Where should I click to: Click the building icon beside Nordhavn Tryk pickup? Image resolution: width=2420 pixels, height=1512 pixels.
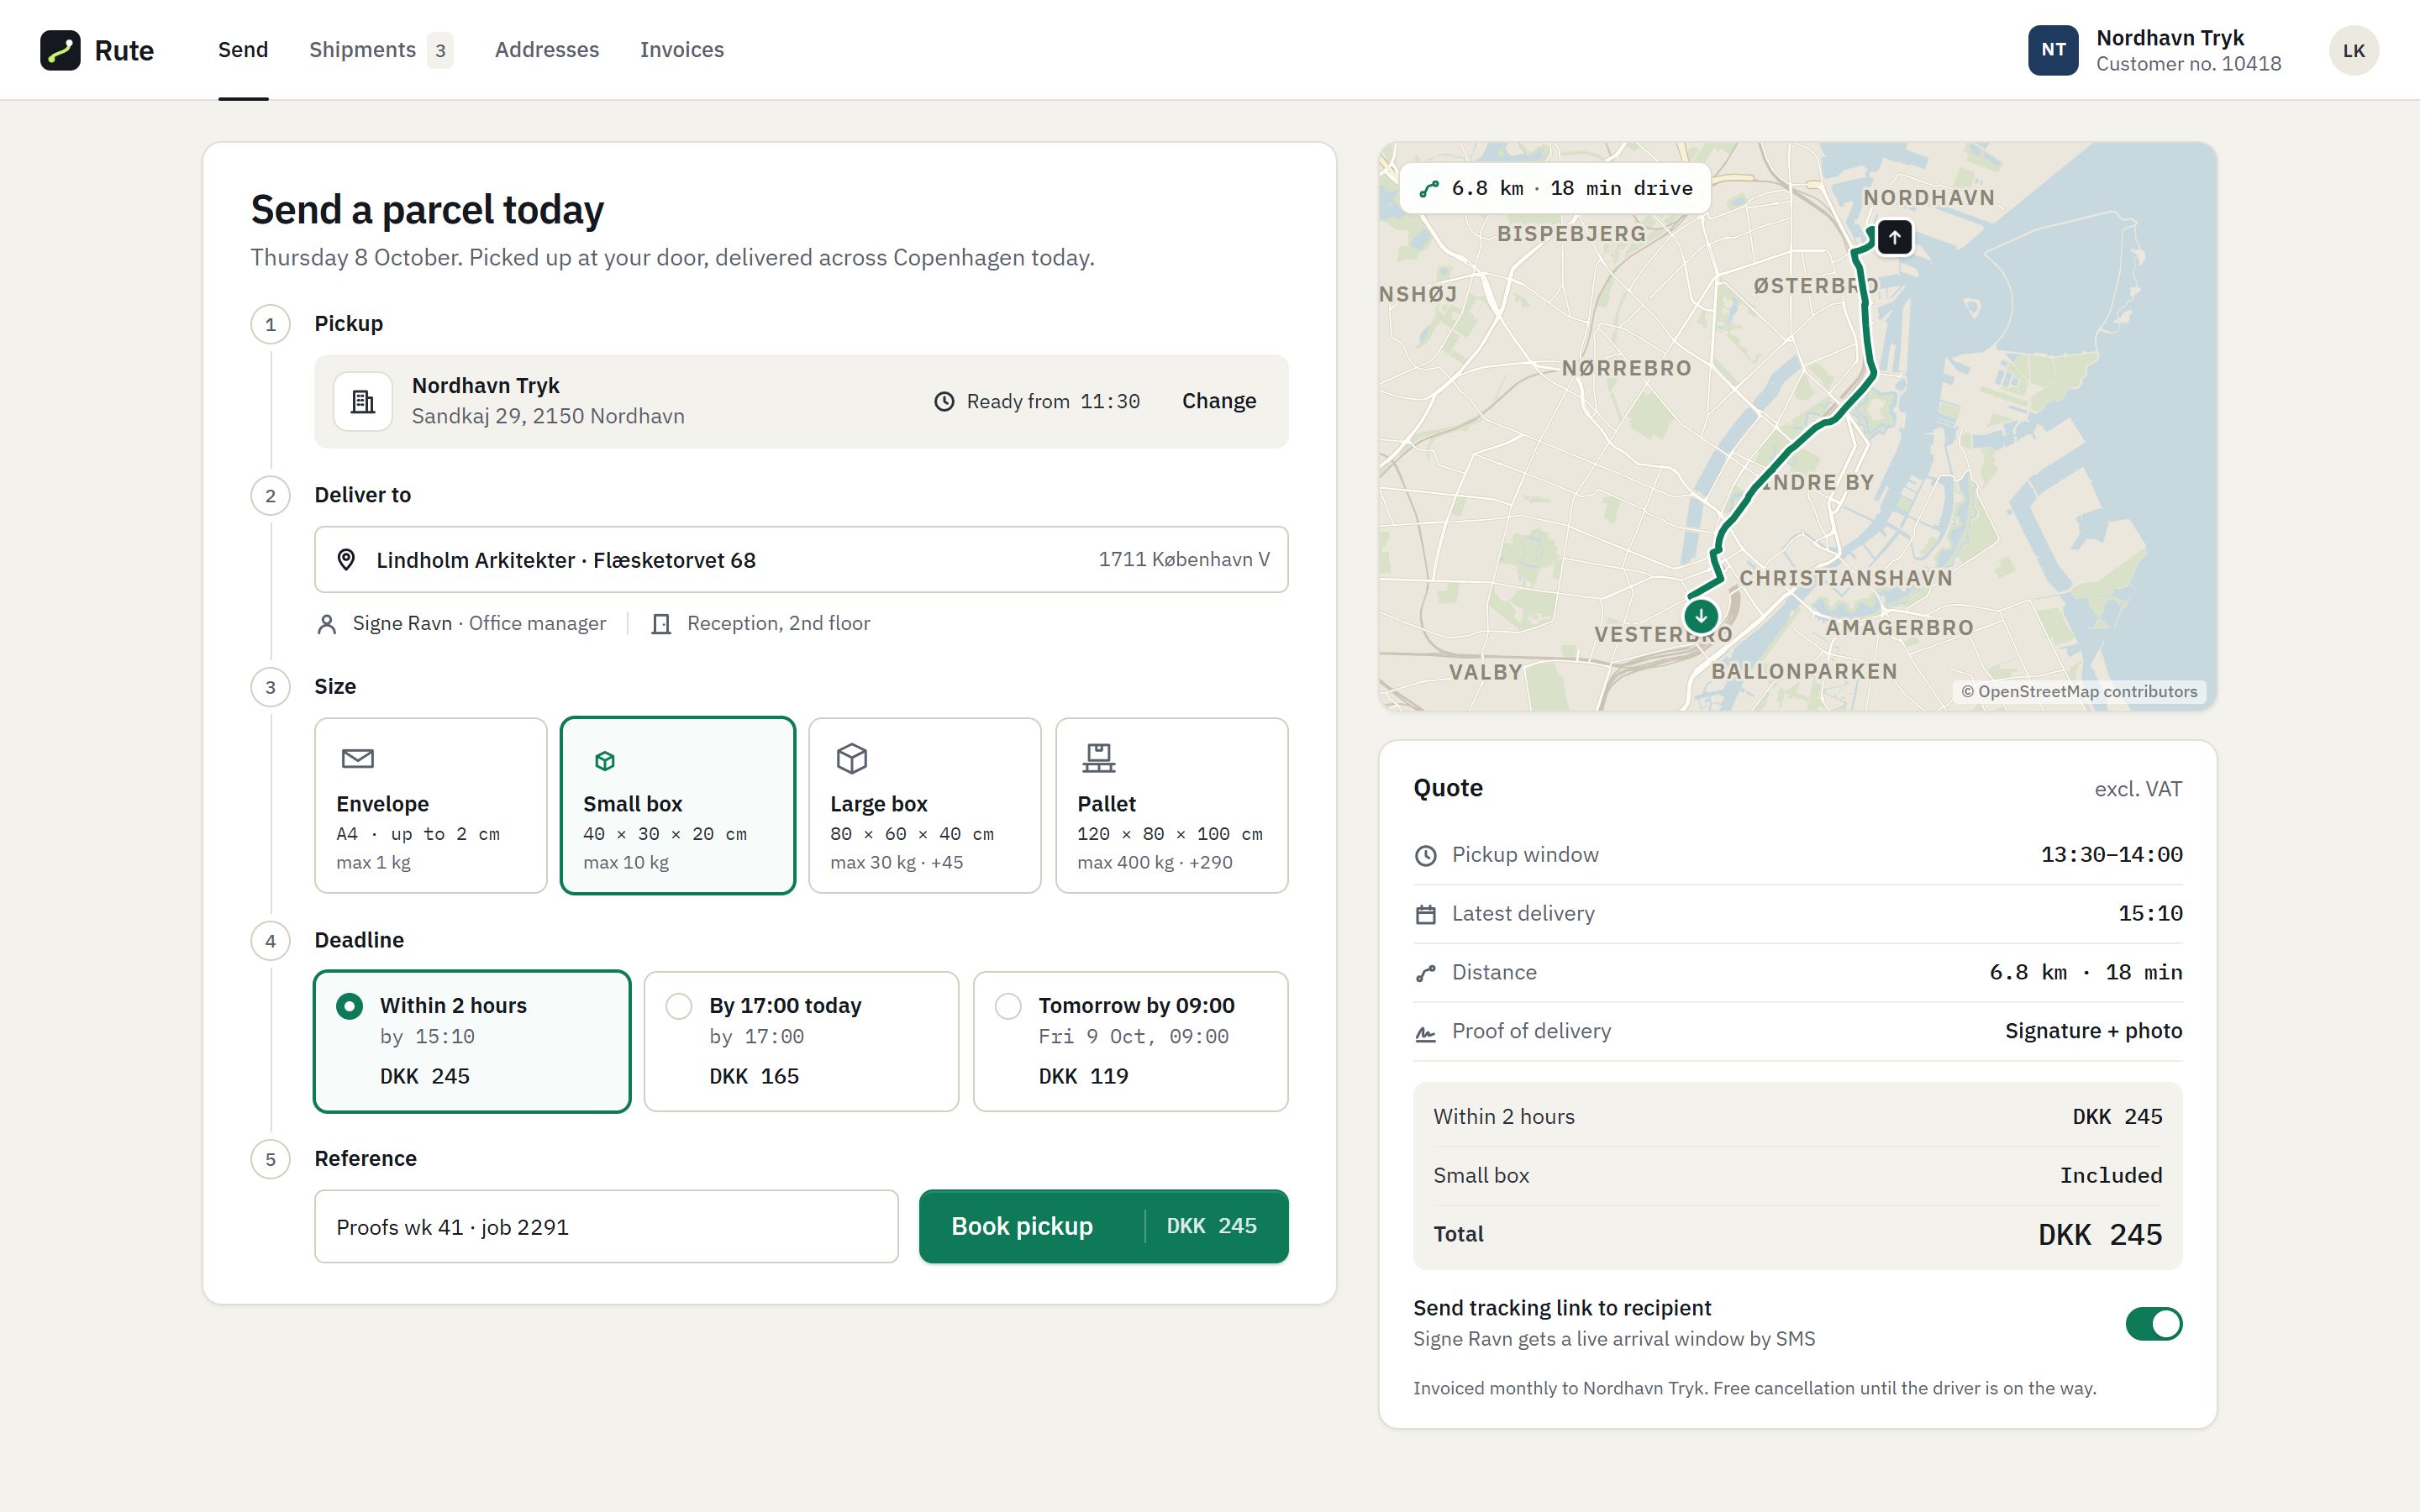pyautogui.click(x=363, y=401)
